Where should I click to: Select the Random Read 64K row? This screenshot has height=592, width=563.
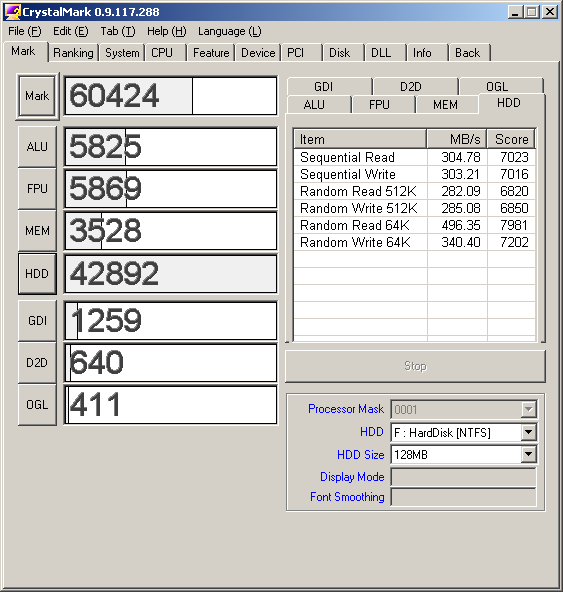(x=415, y=225)
